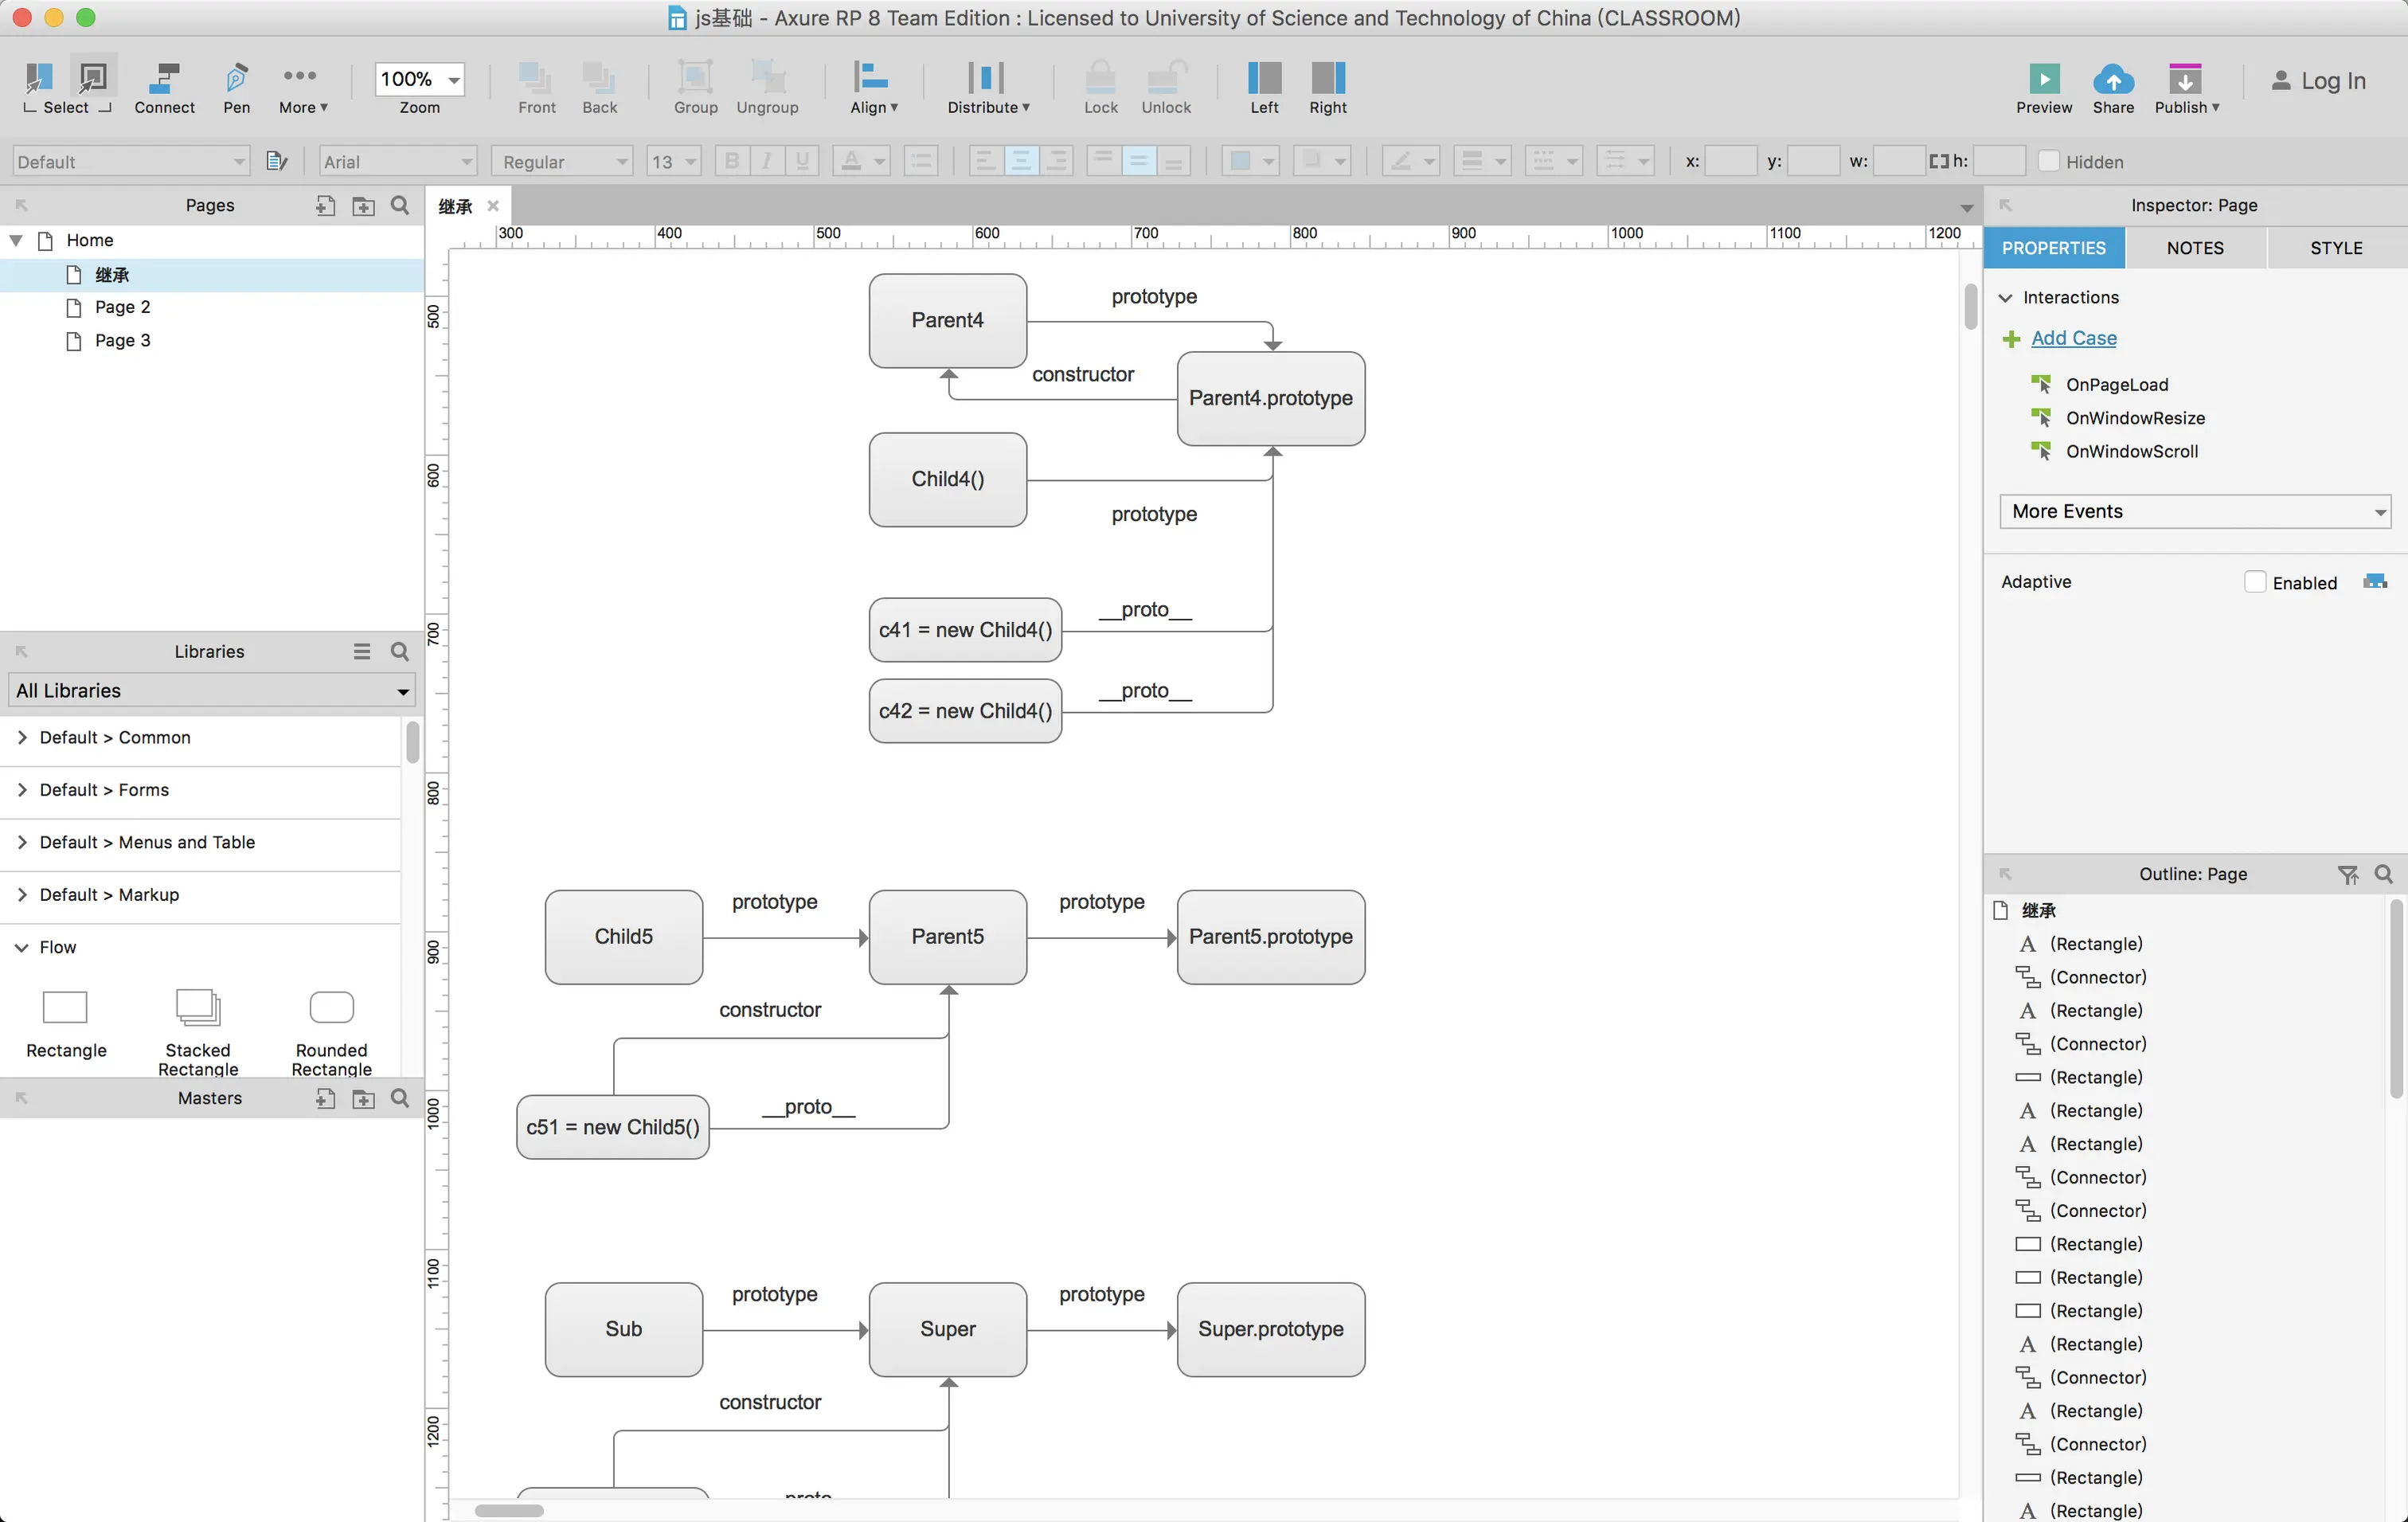Select the Pen tool
The image size is (2408, 1522).
pos(236,79)
